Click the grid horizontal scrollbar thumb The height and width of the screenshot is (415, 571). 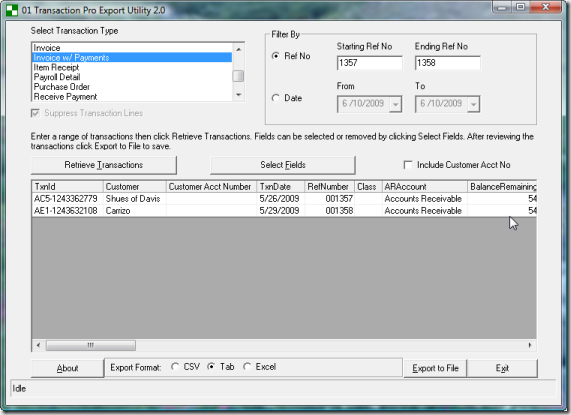click(x=91, y=345)
